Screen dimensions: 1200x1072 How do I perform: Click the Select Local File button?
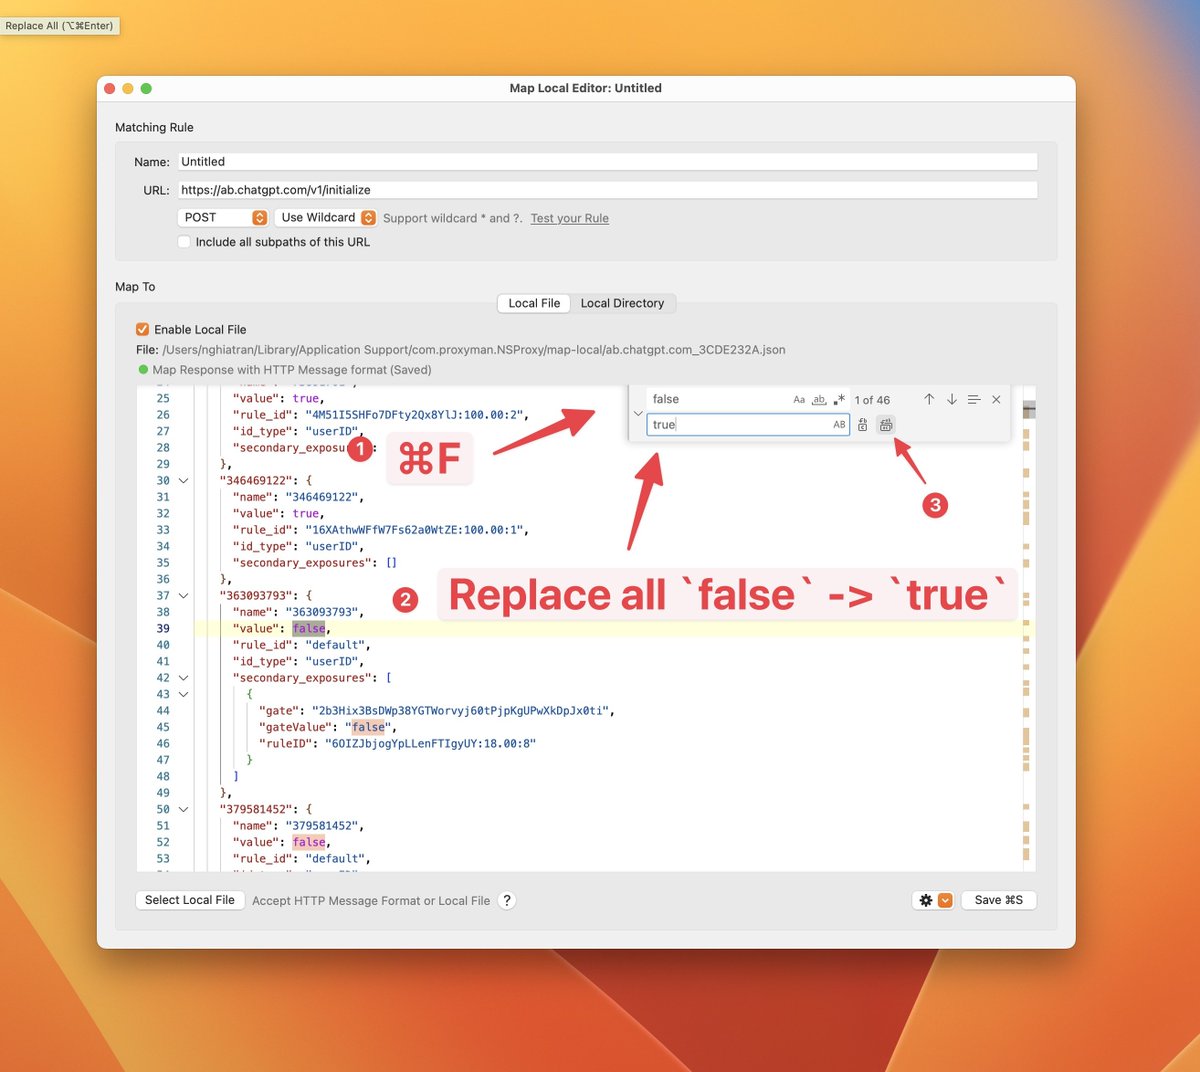[189, 900]
